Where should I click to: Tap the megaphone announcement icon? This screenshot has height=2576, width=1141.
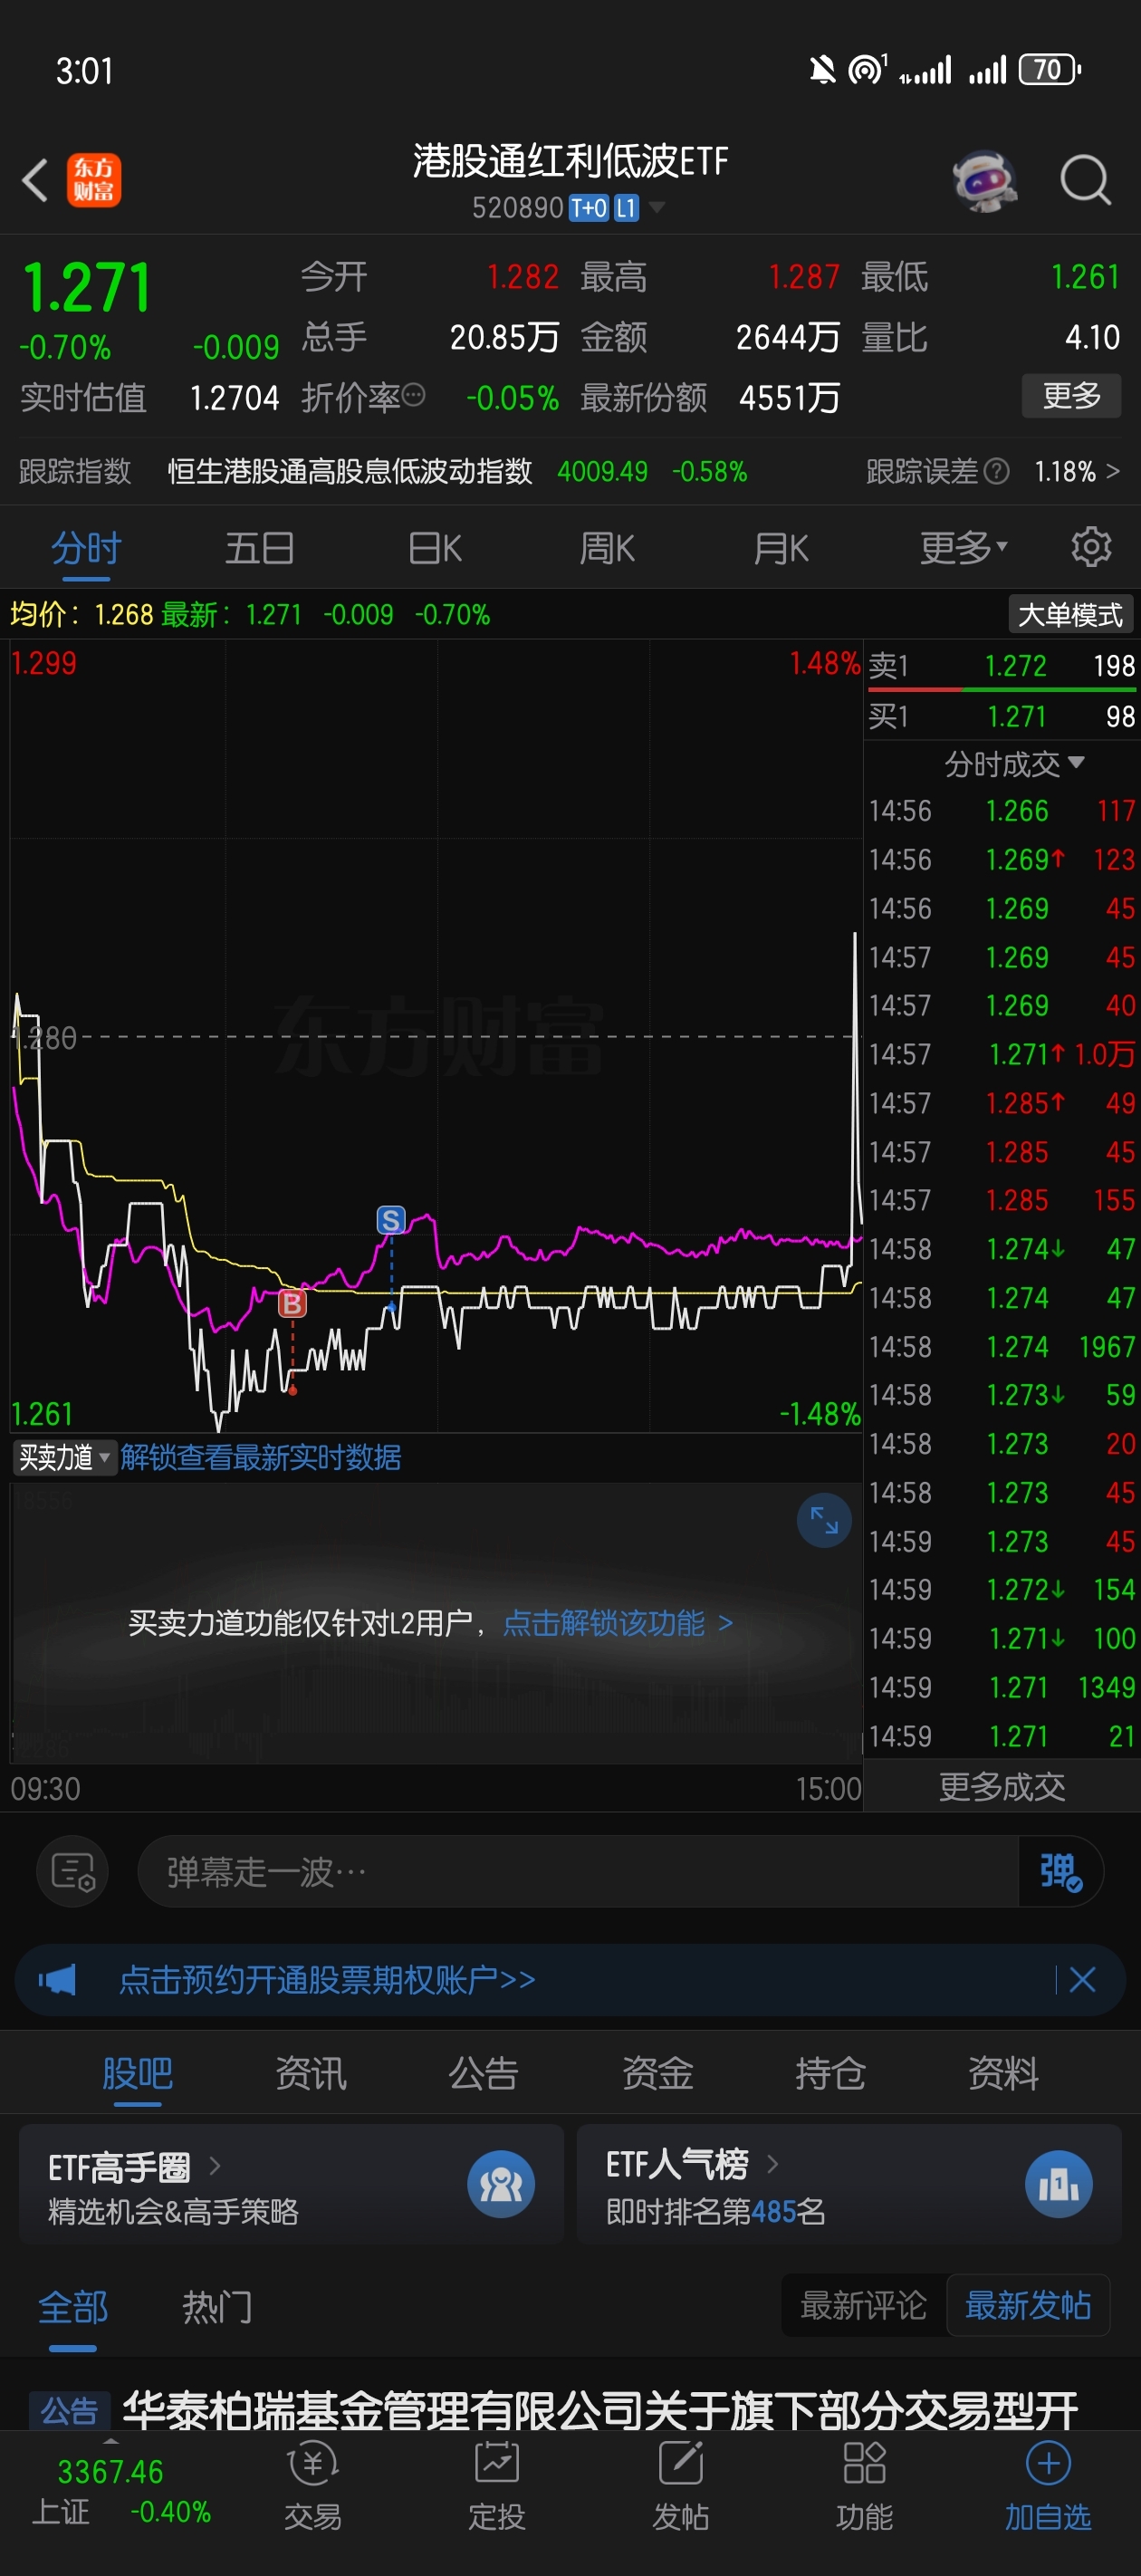[57, 1979]
